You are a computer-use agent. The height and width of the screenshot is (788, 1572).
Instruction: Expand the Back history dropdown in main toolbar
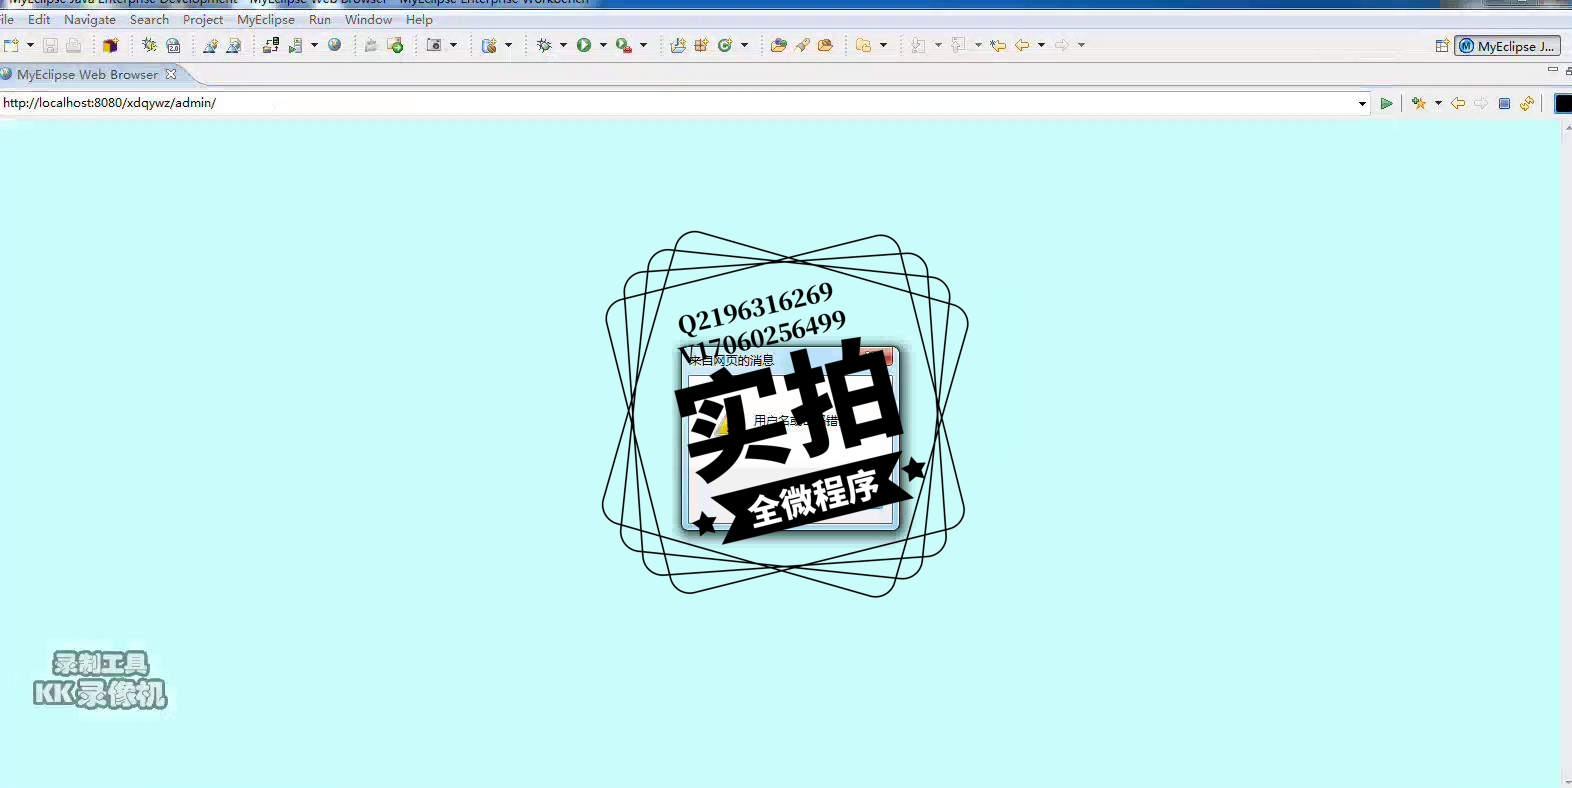pyautogui.click(x=1041, y=45)
